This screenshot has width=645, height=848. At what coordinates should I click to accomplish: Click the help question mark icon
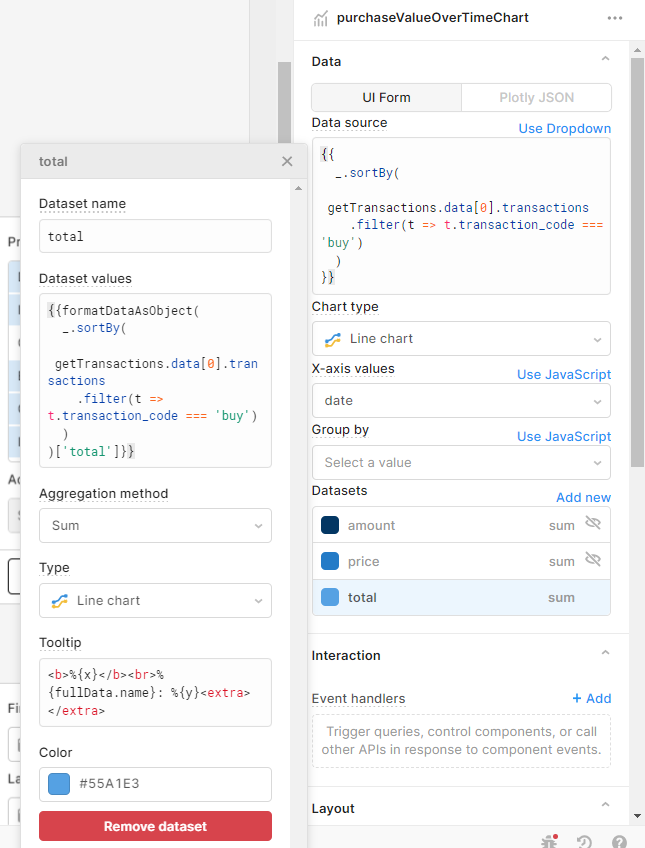[619, 842]
